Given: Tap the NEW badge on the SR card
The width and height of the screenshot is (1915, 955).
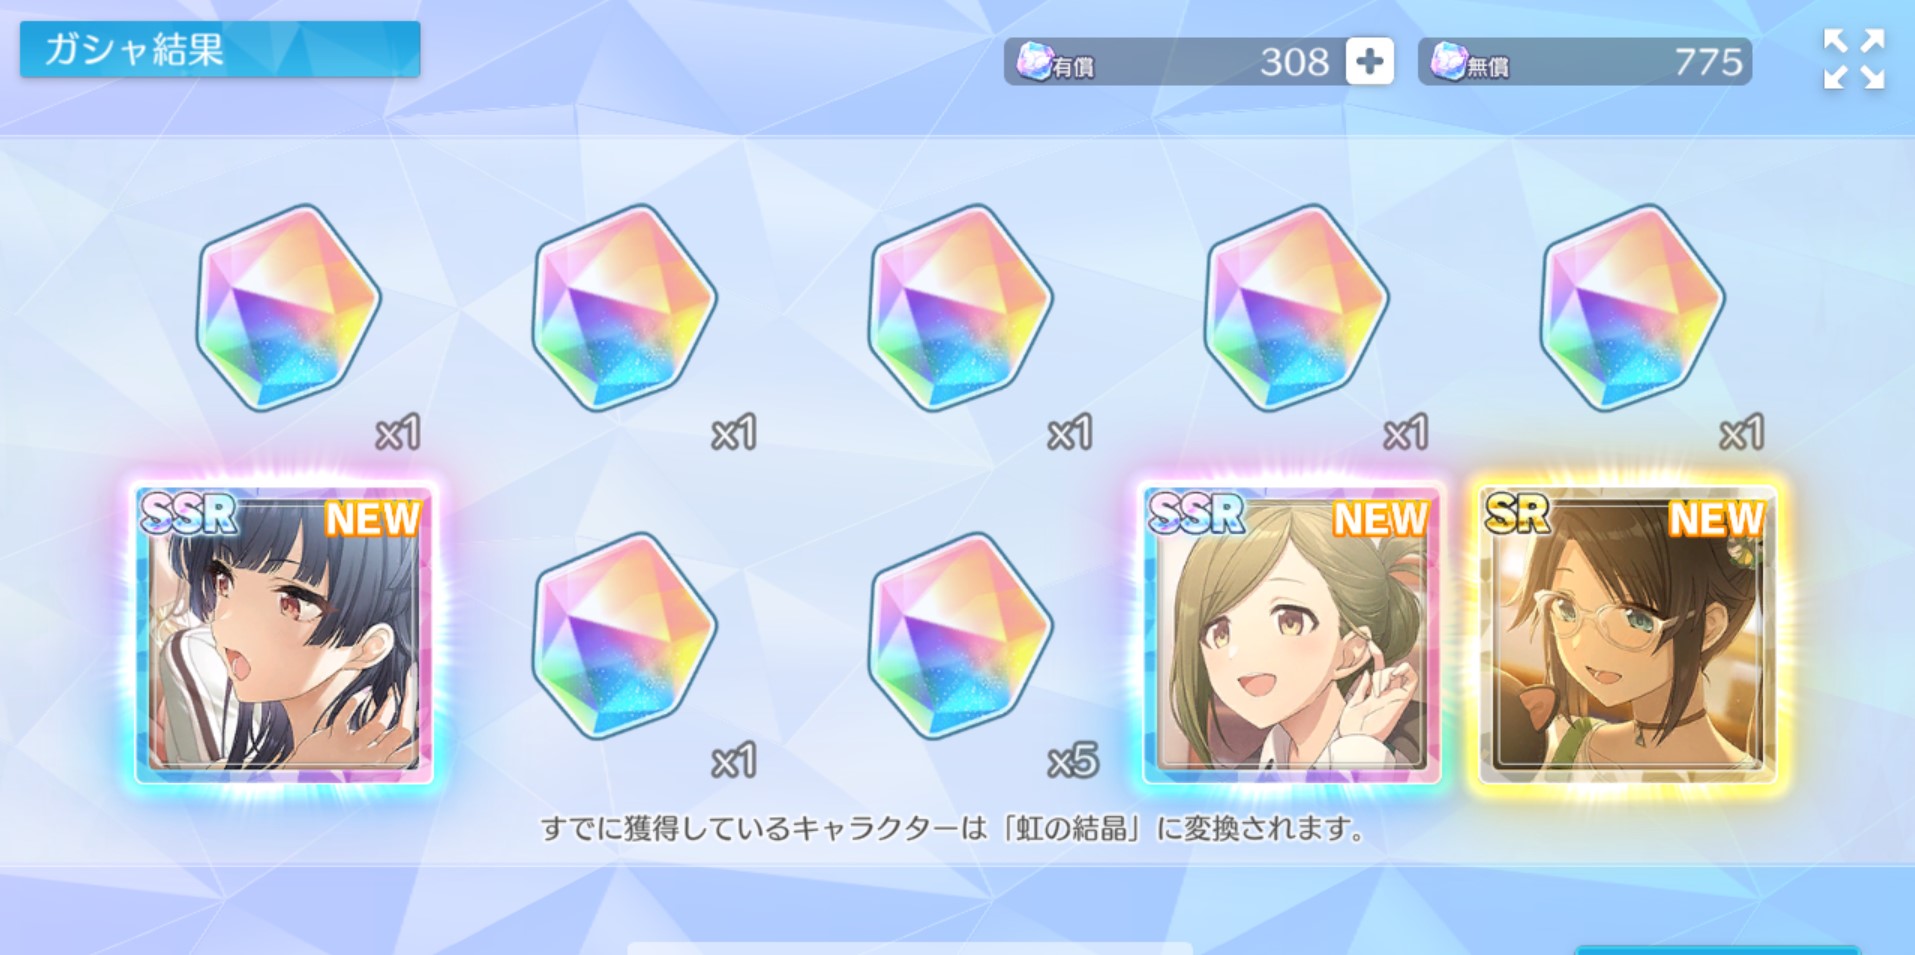Looking at the screenshot, I should click(1716, 519).
